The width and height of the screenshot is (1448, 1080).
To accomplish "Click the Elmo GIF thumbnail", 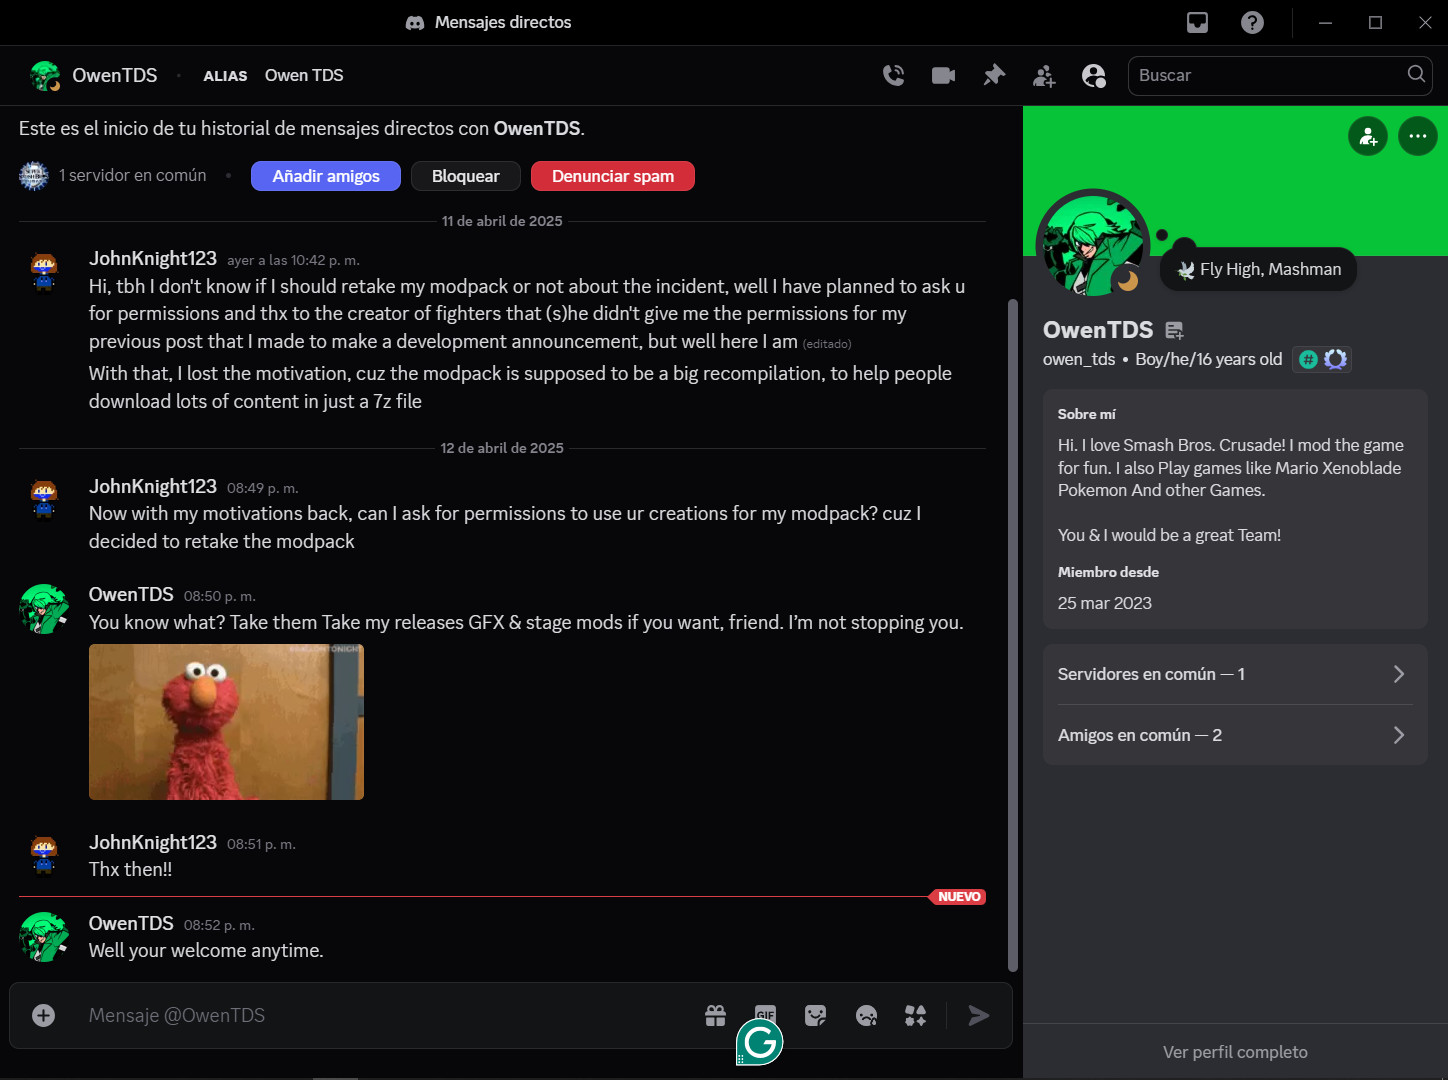I will tap(226, 721).
